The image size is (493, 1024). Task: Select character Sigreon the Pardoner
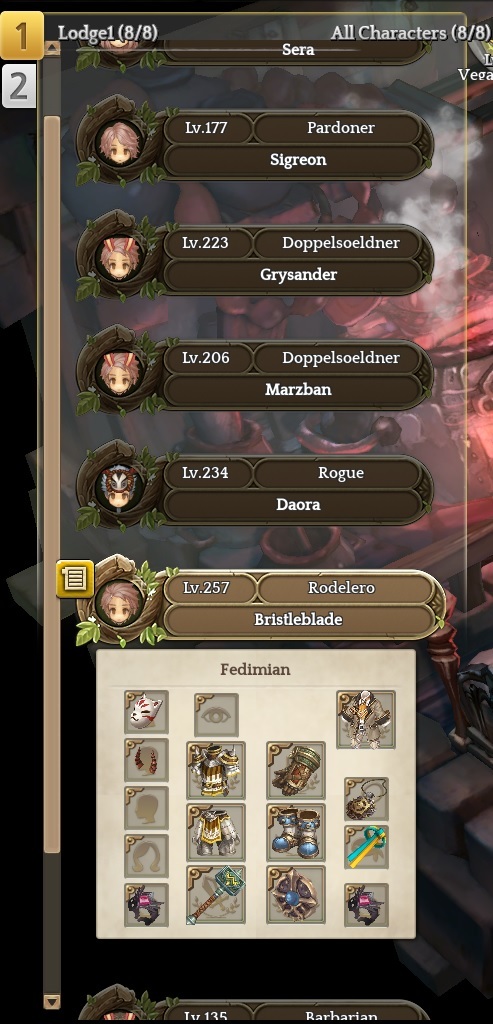(255, 144)
